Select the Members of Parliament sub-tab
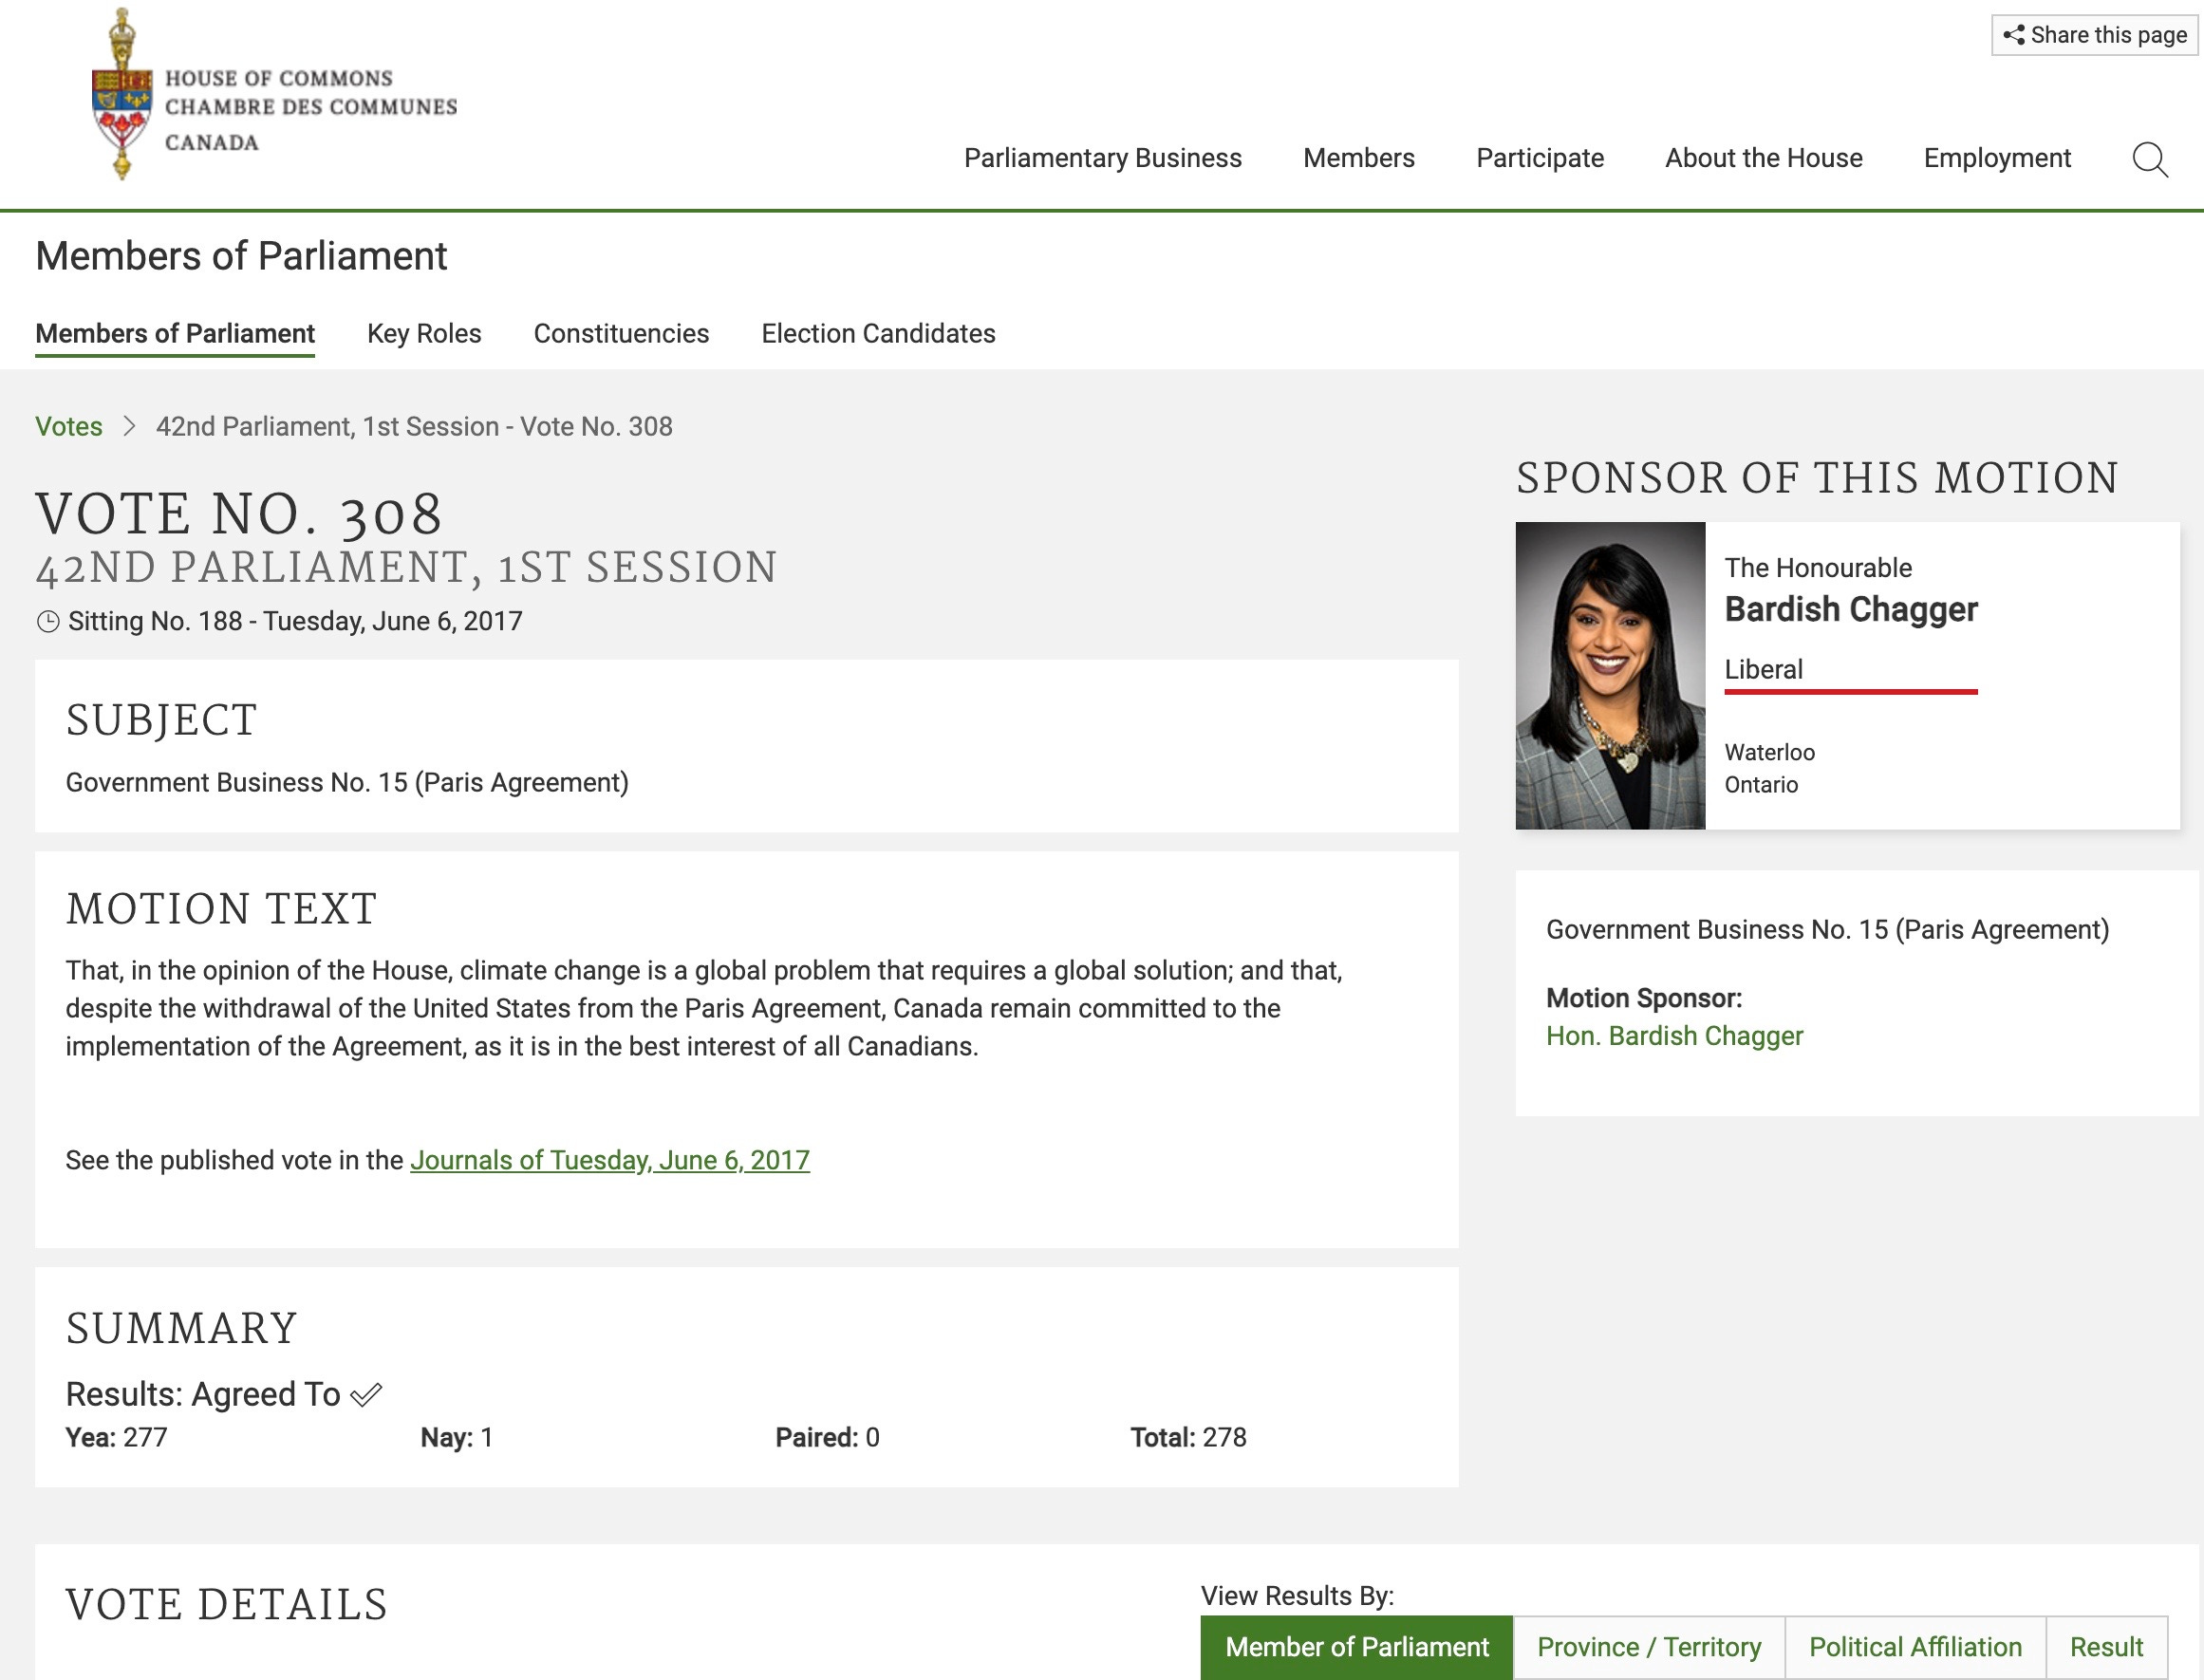2204x1680 pixels. 175,333
